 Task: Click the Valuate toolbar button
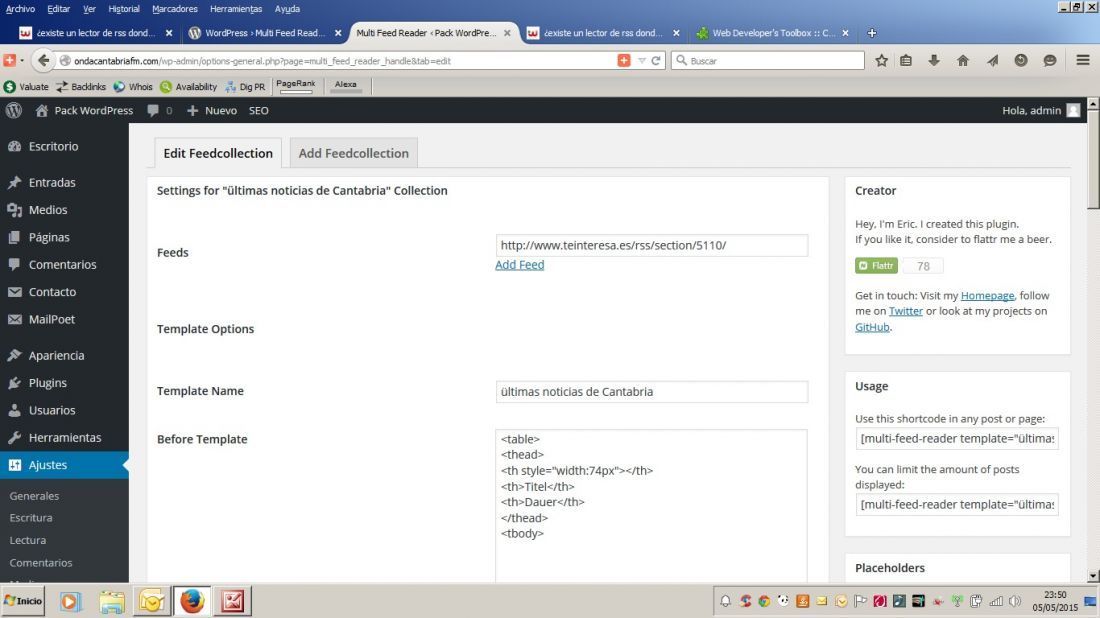pos(27,87)
